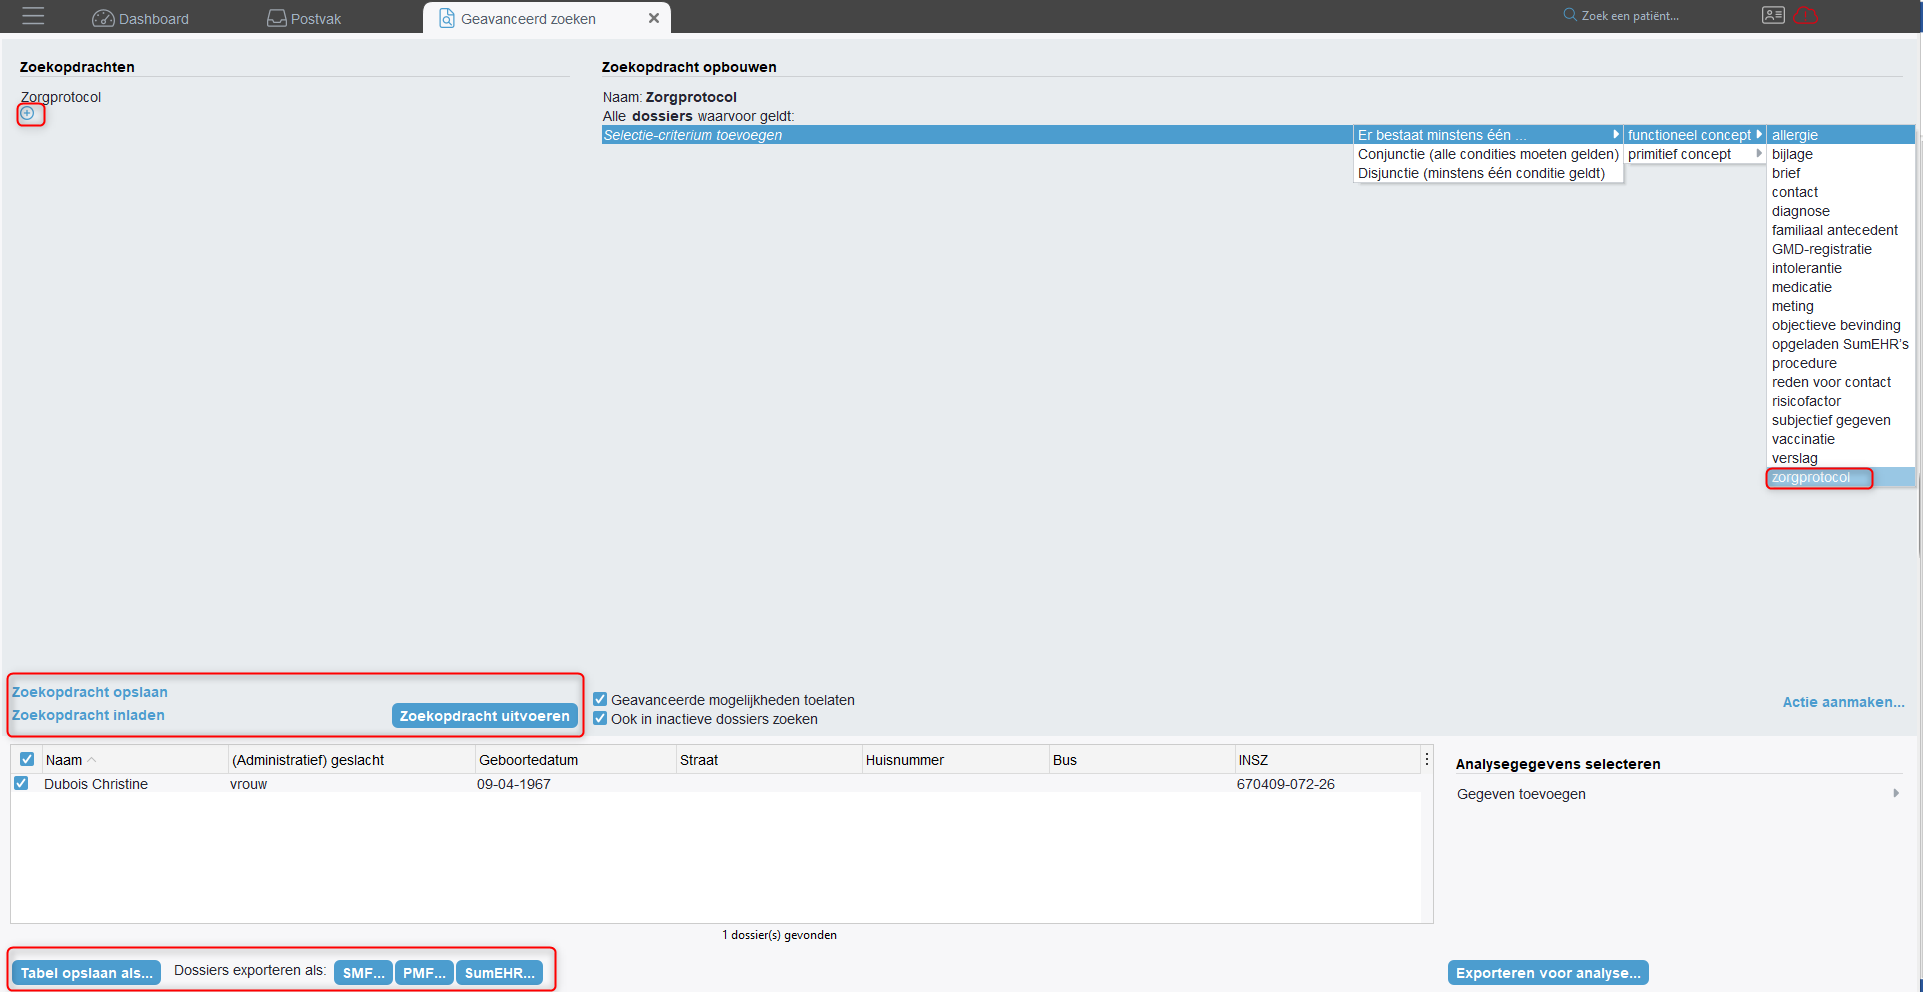This screenshot has height=992, width=1923.
Task: Select 'vaccinatie' option
Action: click(1841, 439)
